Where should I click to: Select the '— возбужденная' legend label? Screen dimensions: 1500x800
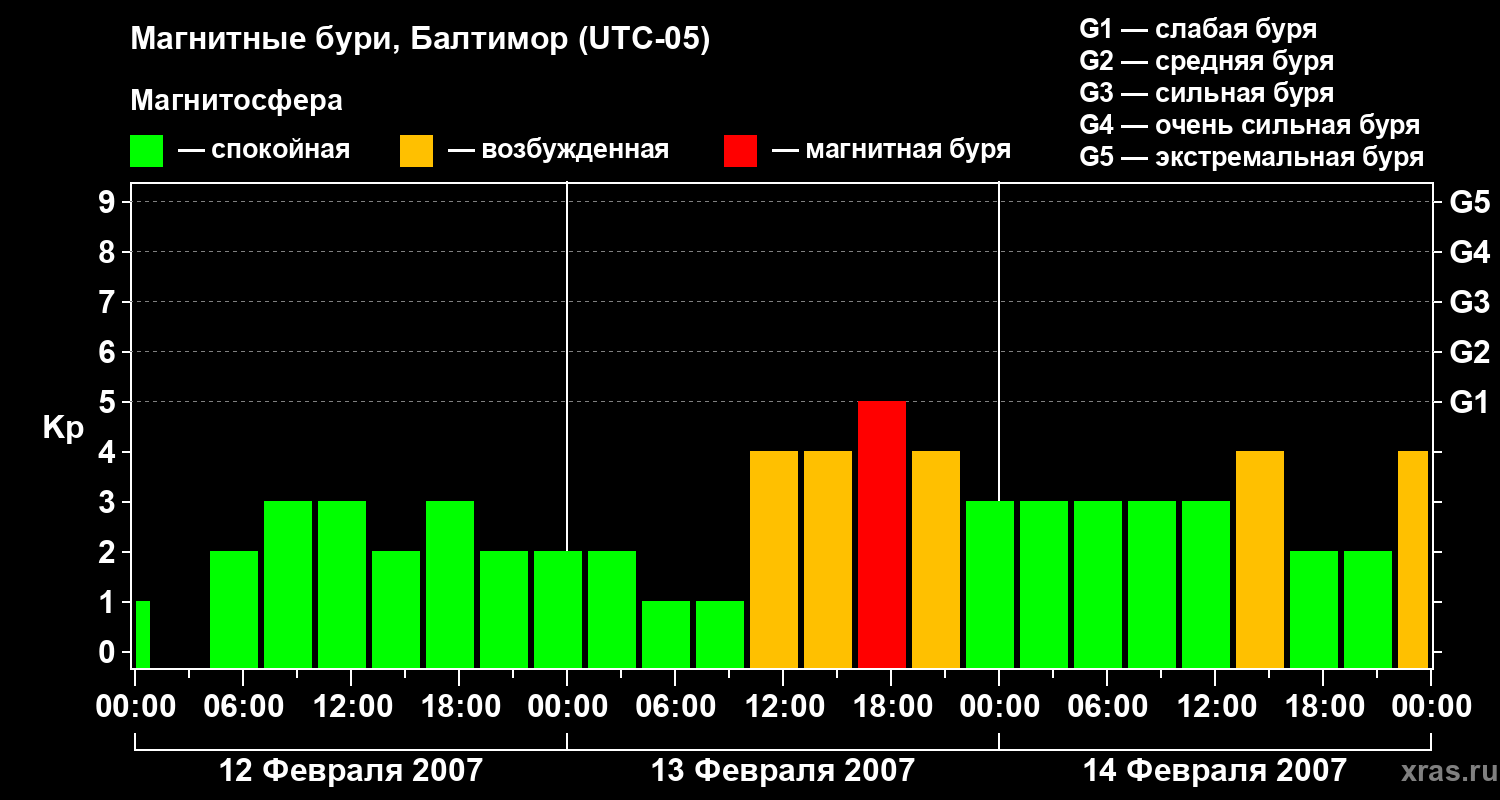[x=558, y=150]
